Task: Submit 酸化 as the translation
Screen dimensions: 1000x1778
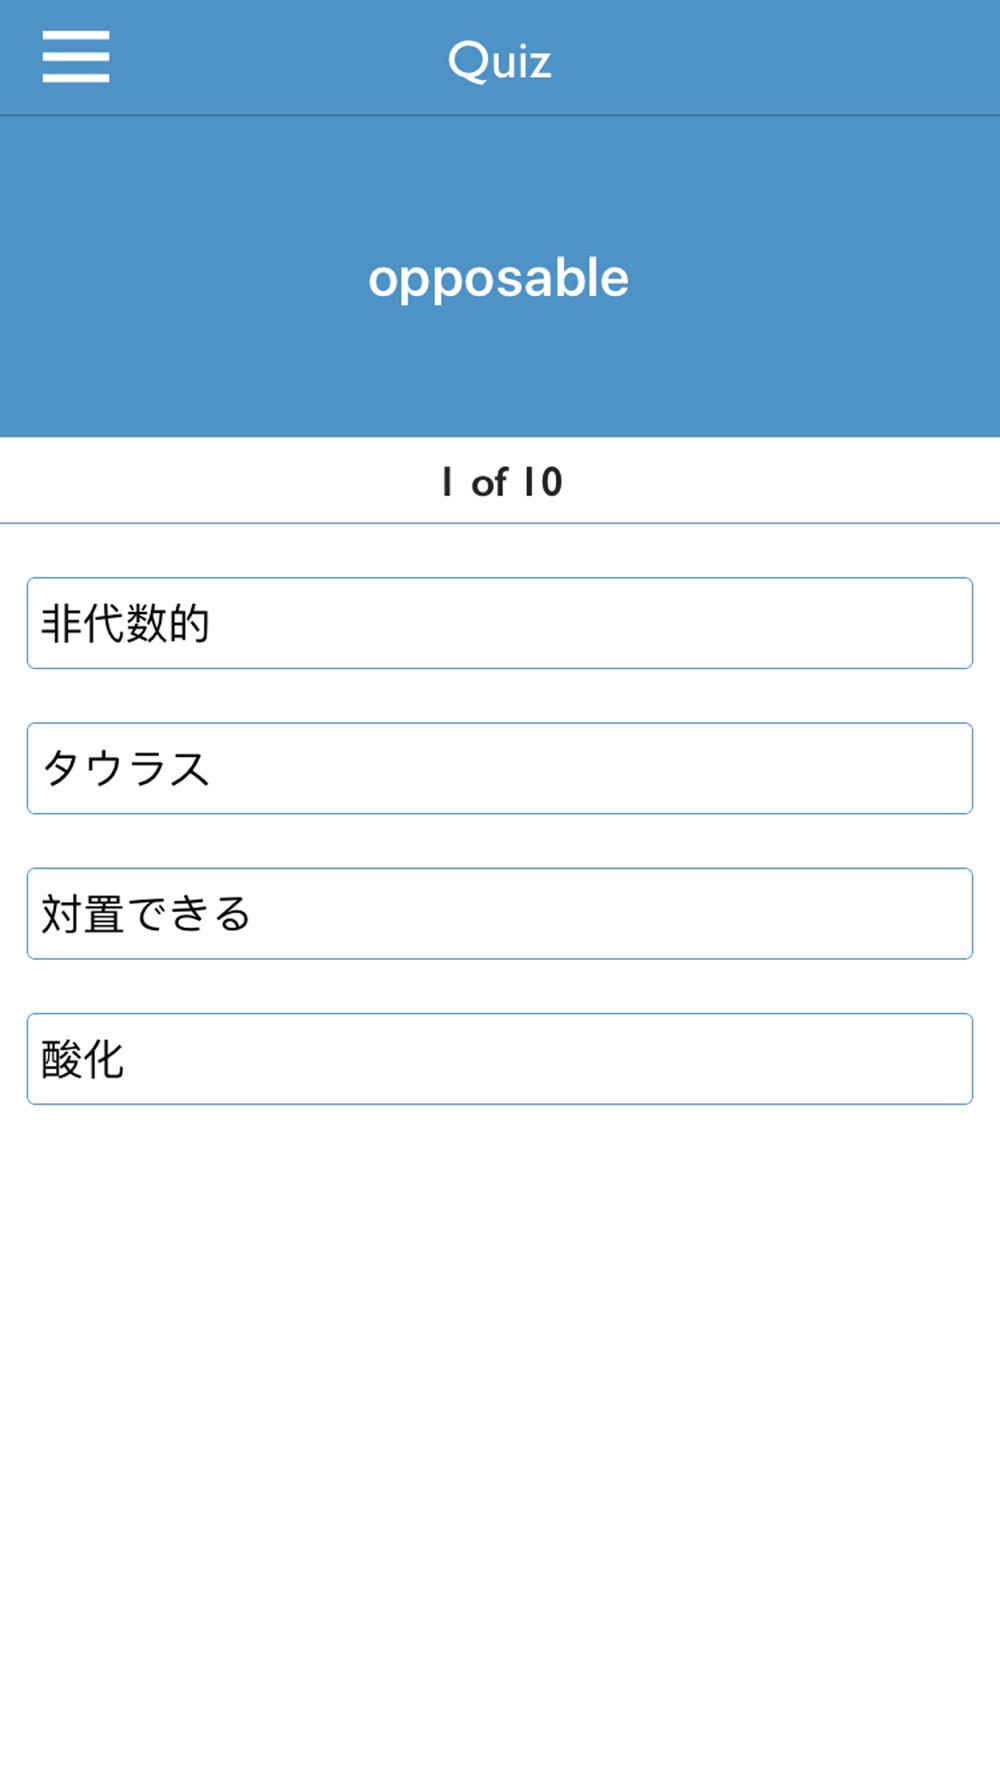Action: pos(500,1059)
